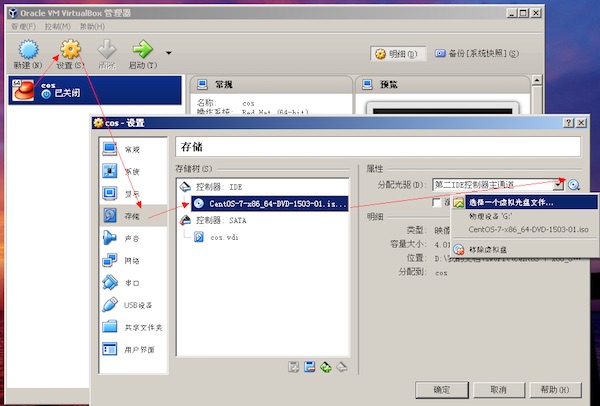Click the New (新建) VM toolbar icon
The width and height of the screenshot is (600, 406).
point(28,49)
